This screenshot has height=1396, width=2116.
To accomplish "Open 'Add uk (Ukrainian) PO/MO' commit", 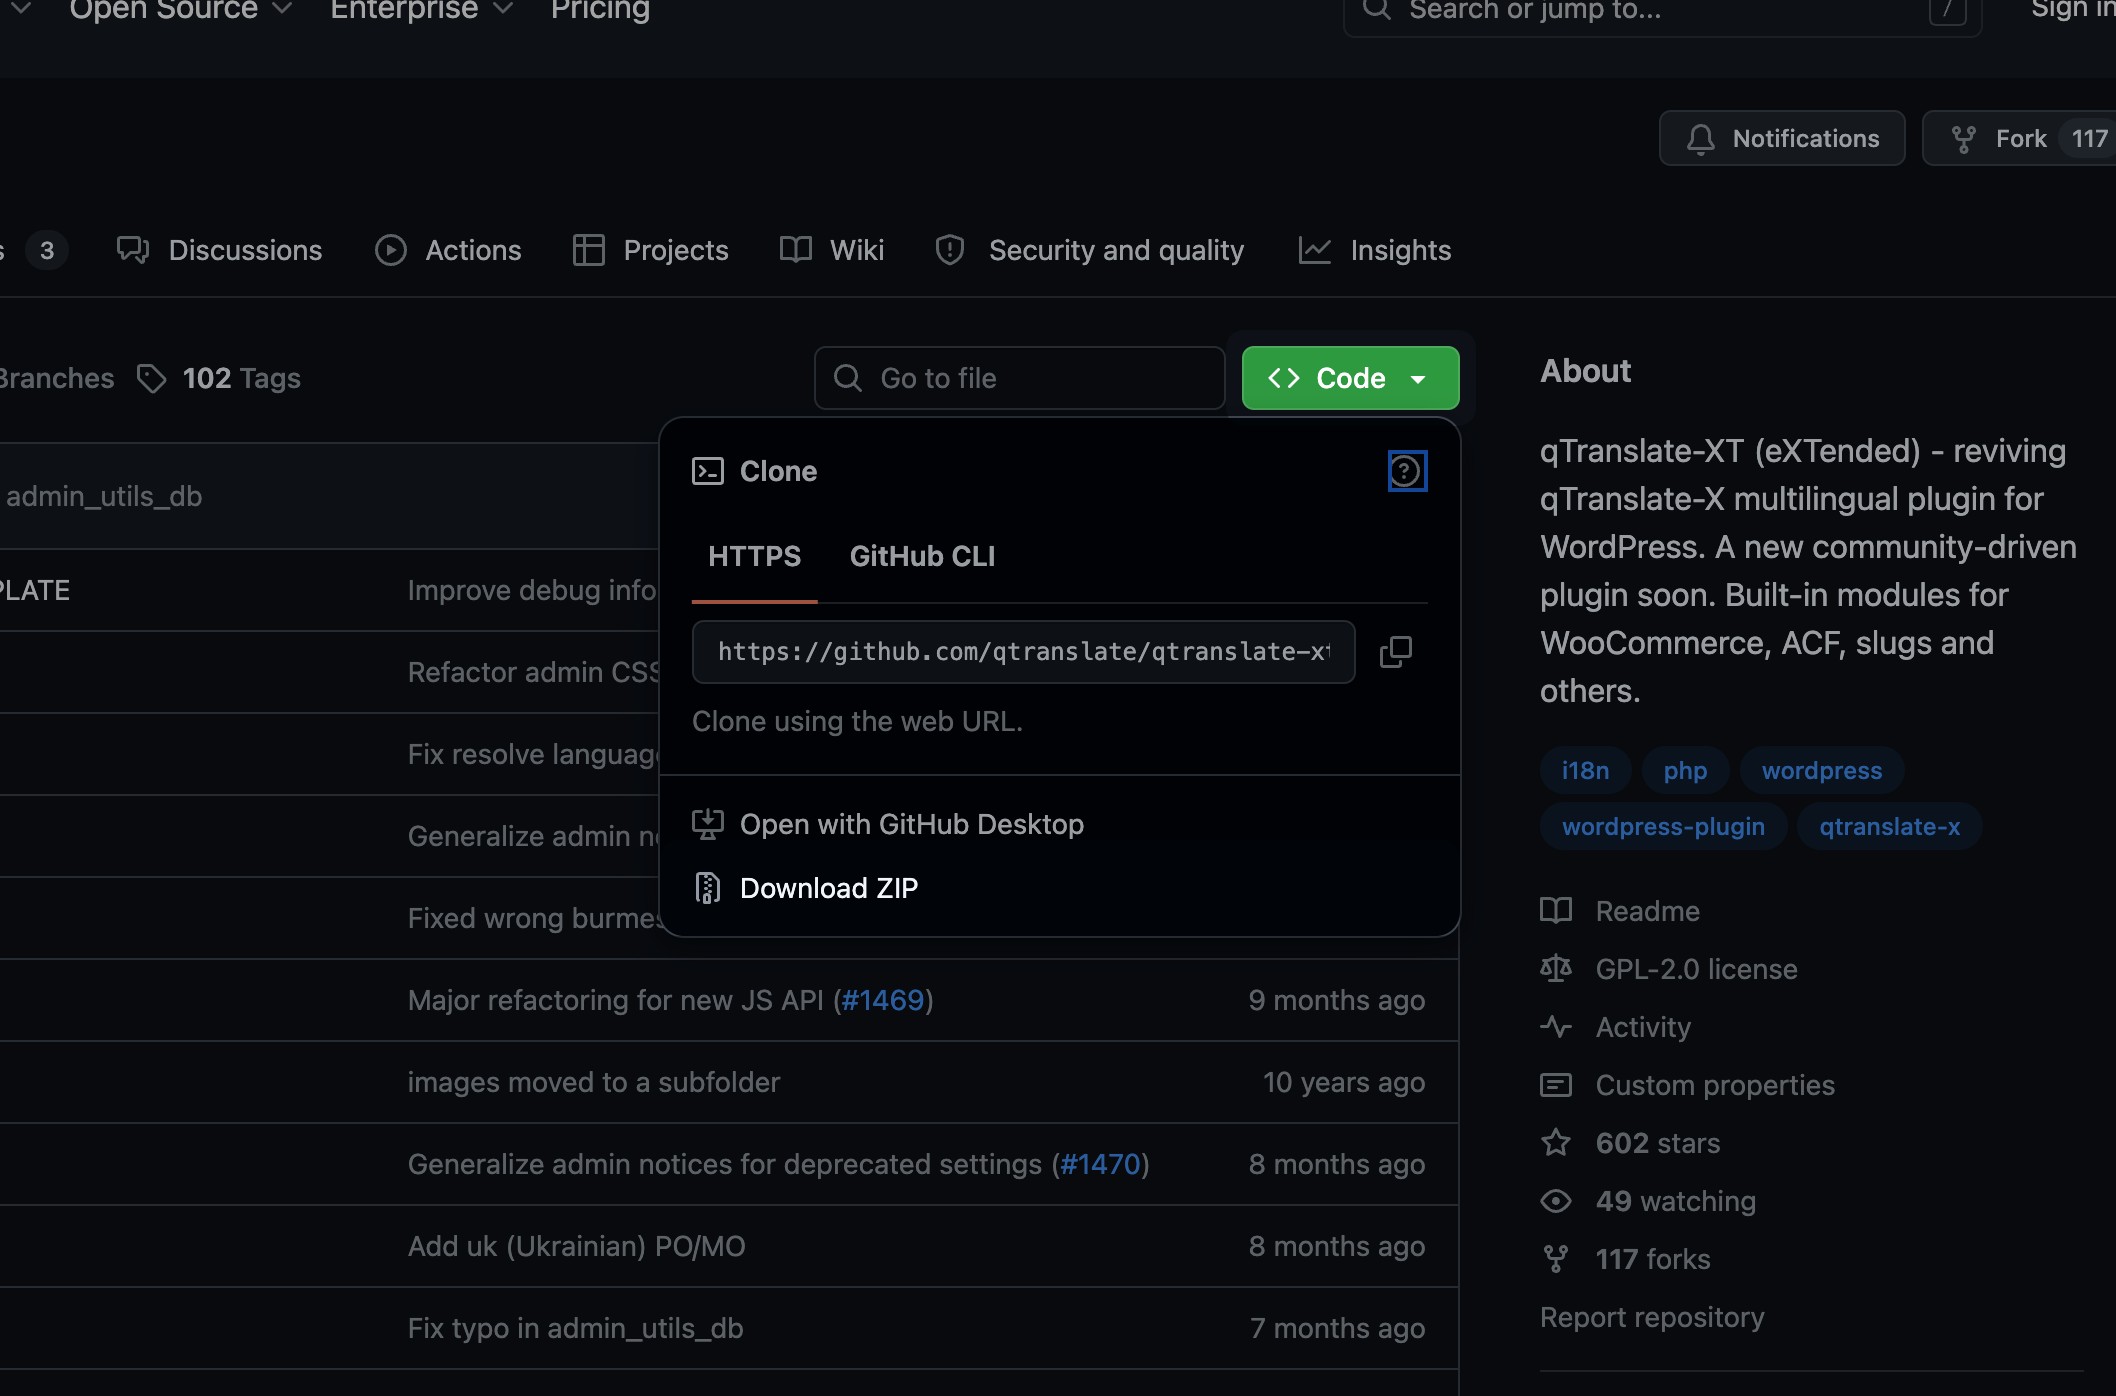I will (x=577, y=1246).
